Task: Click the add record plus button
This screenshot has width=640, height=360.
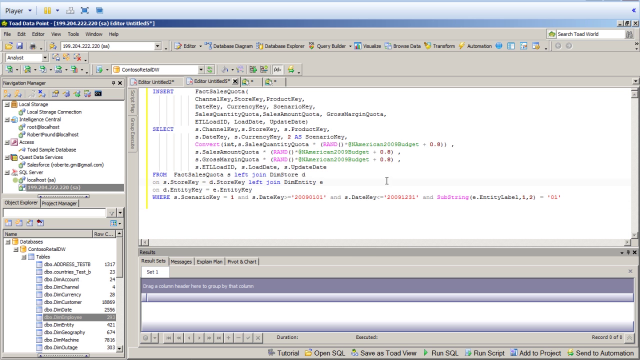Action: click(229, 338)
